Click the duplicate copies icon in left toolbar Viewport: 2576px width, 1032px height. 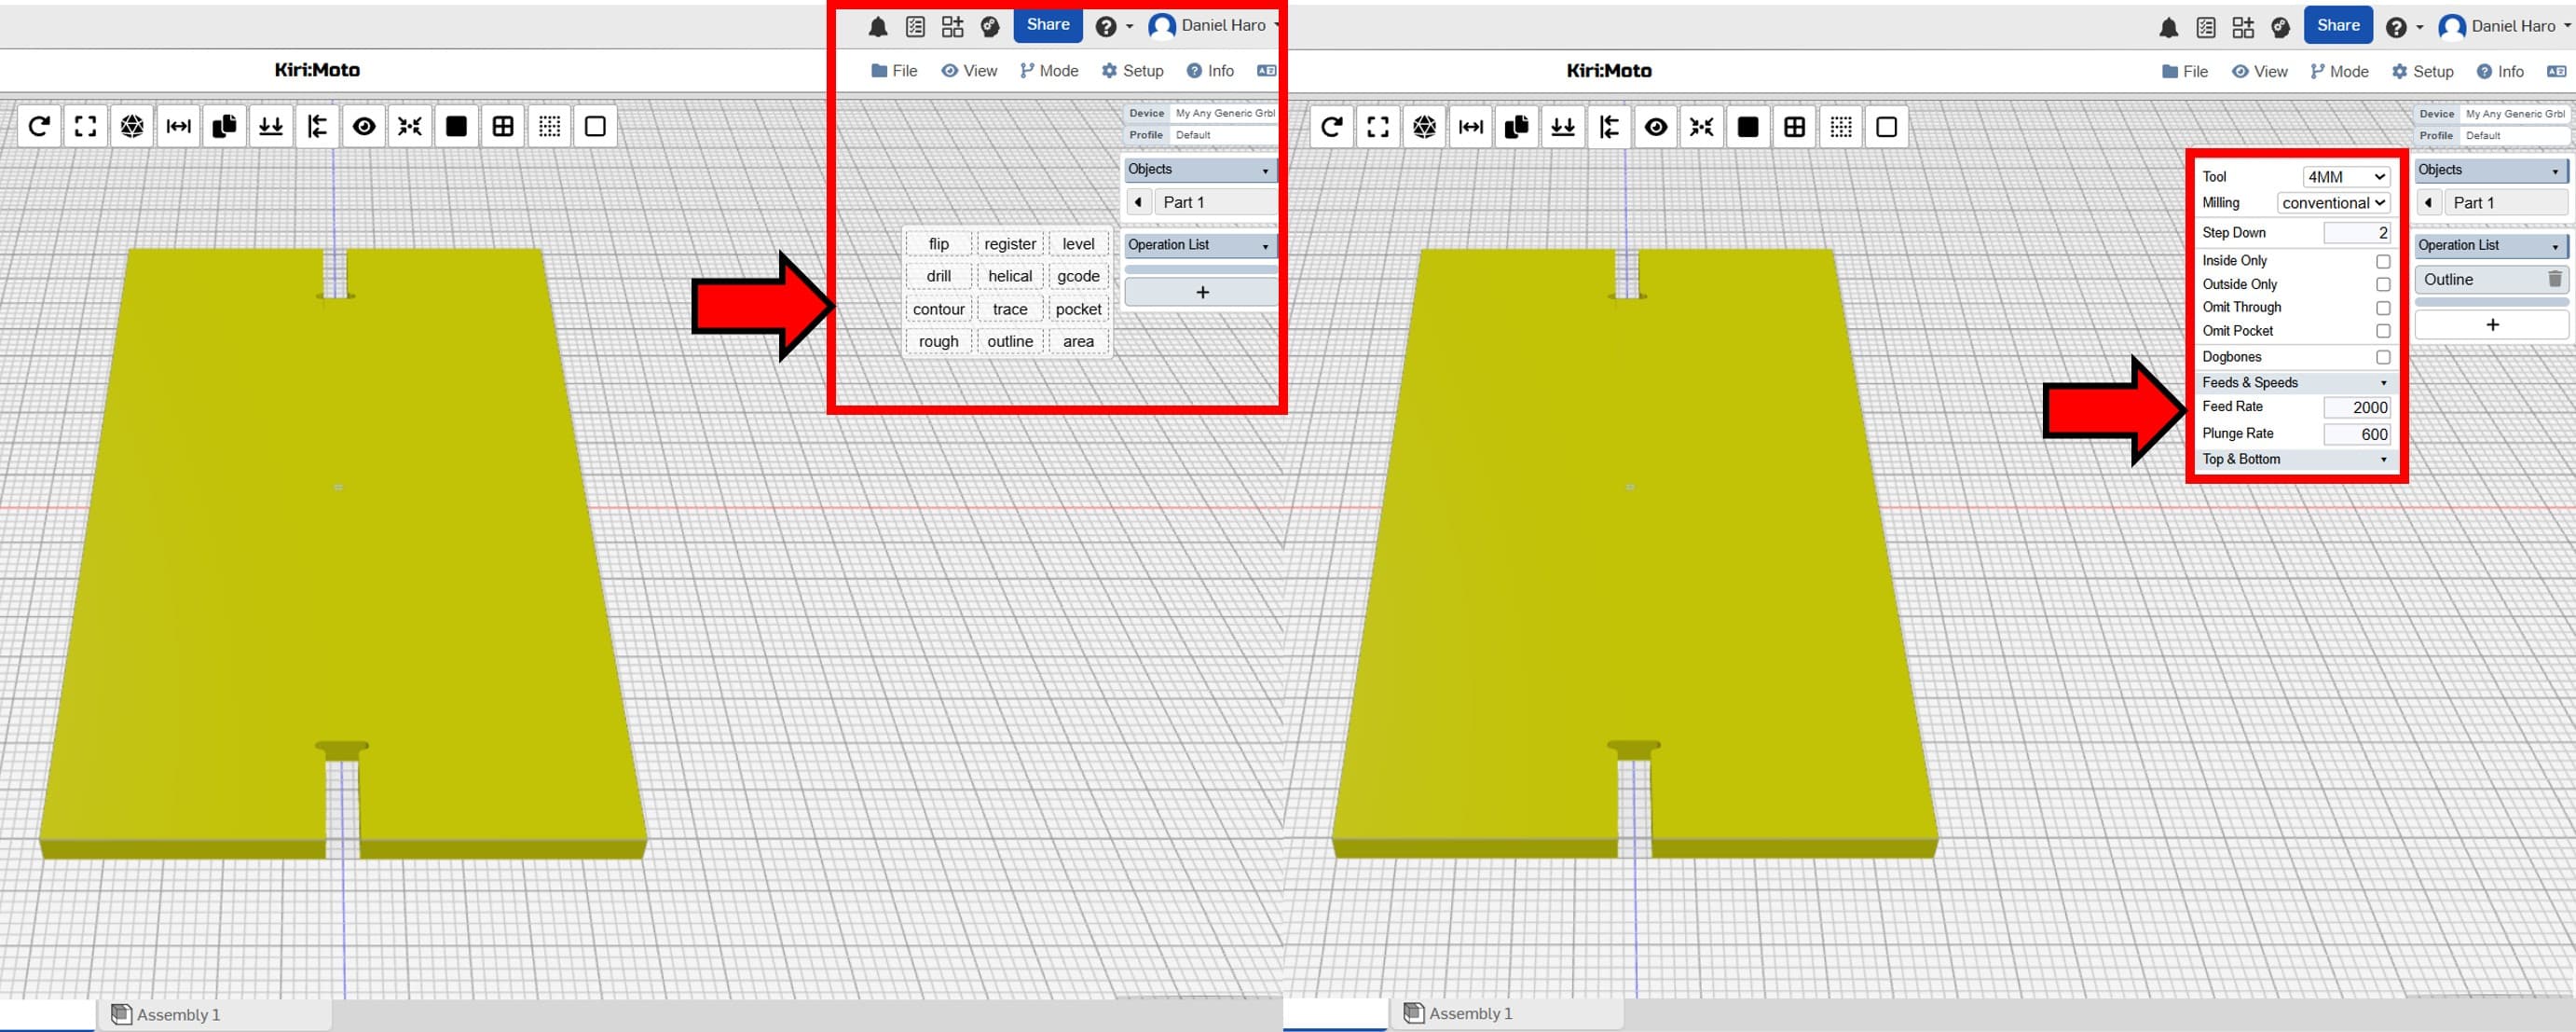tap(224, 126)
